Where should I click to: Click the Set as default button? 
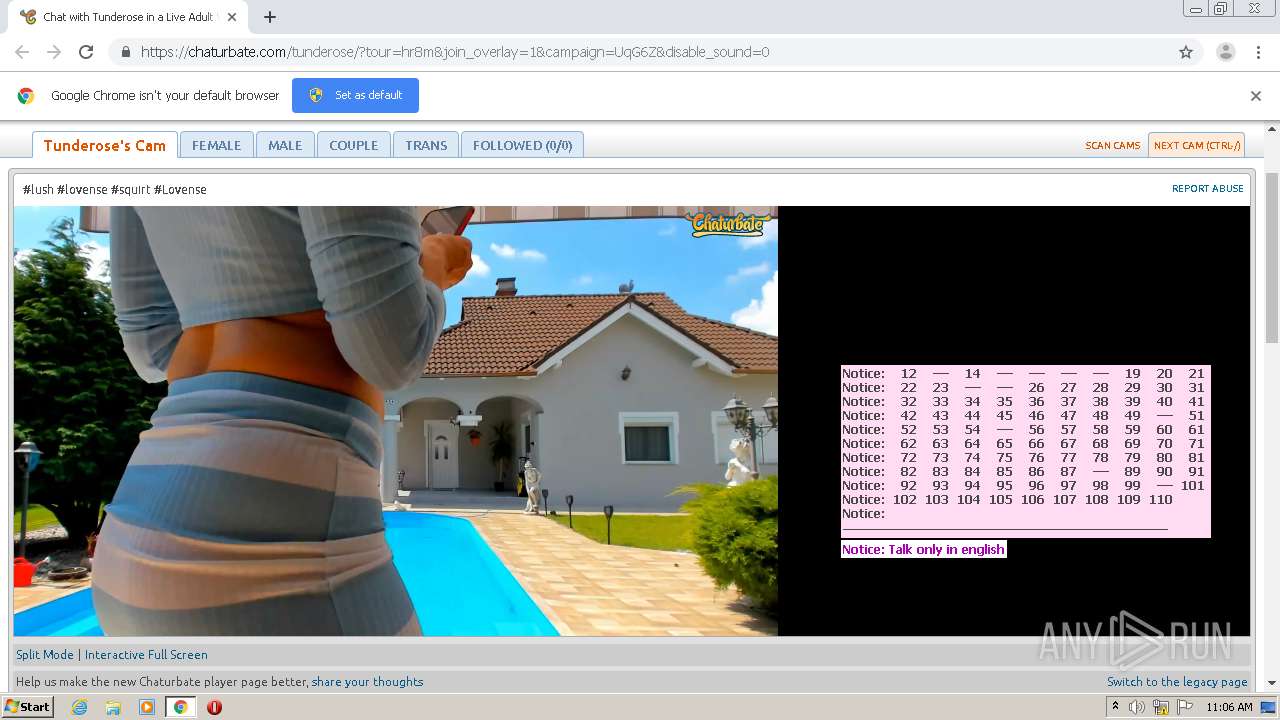pyautogui.click(x=355, y=95)
